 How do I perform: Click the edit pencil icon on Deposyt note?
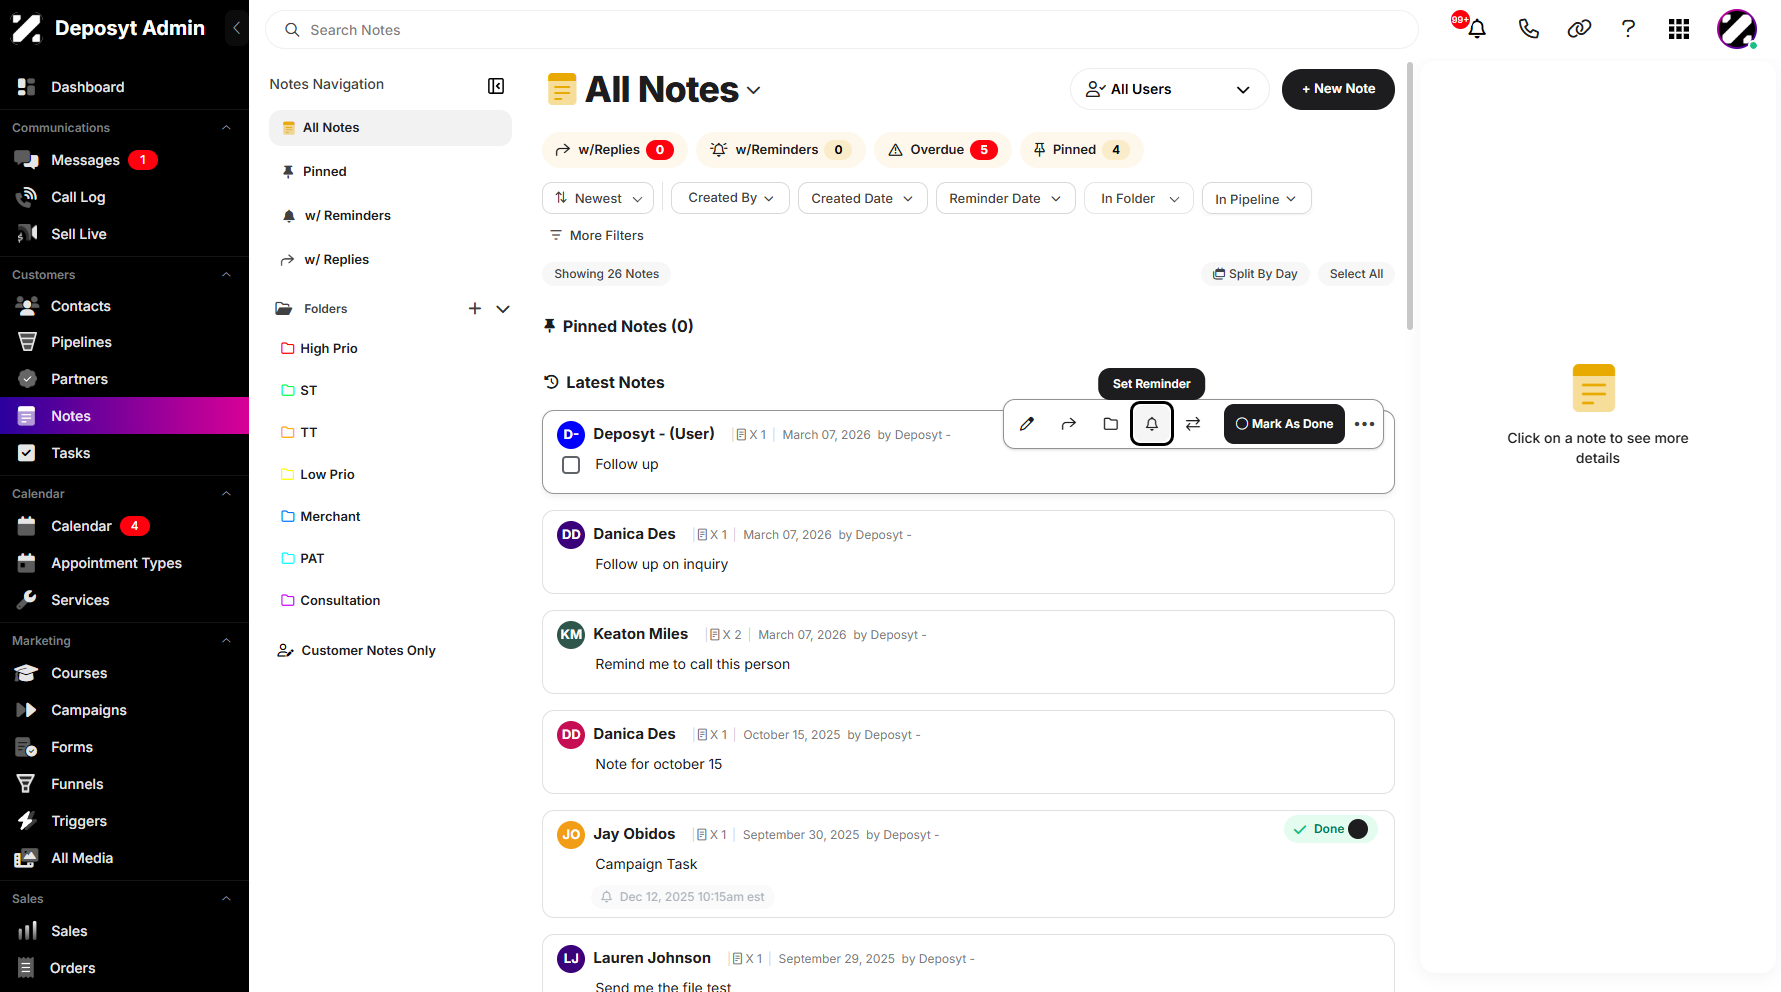pyautogui.click(x=1027, y=424)
